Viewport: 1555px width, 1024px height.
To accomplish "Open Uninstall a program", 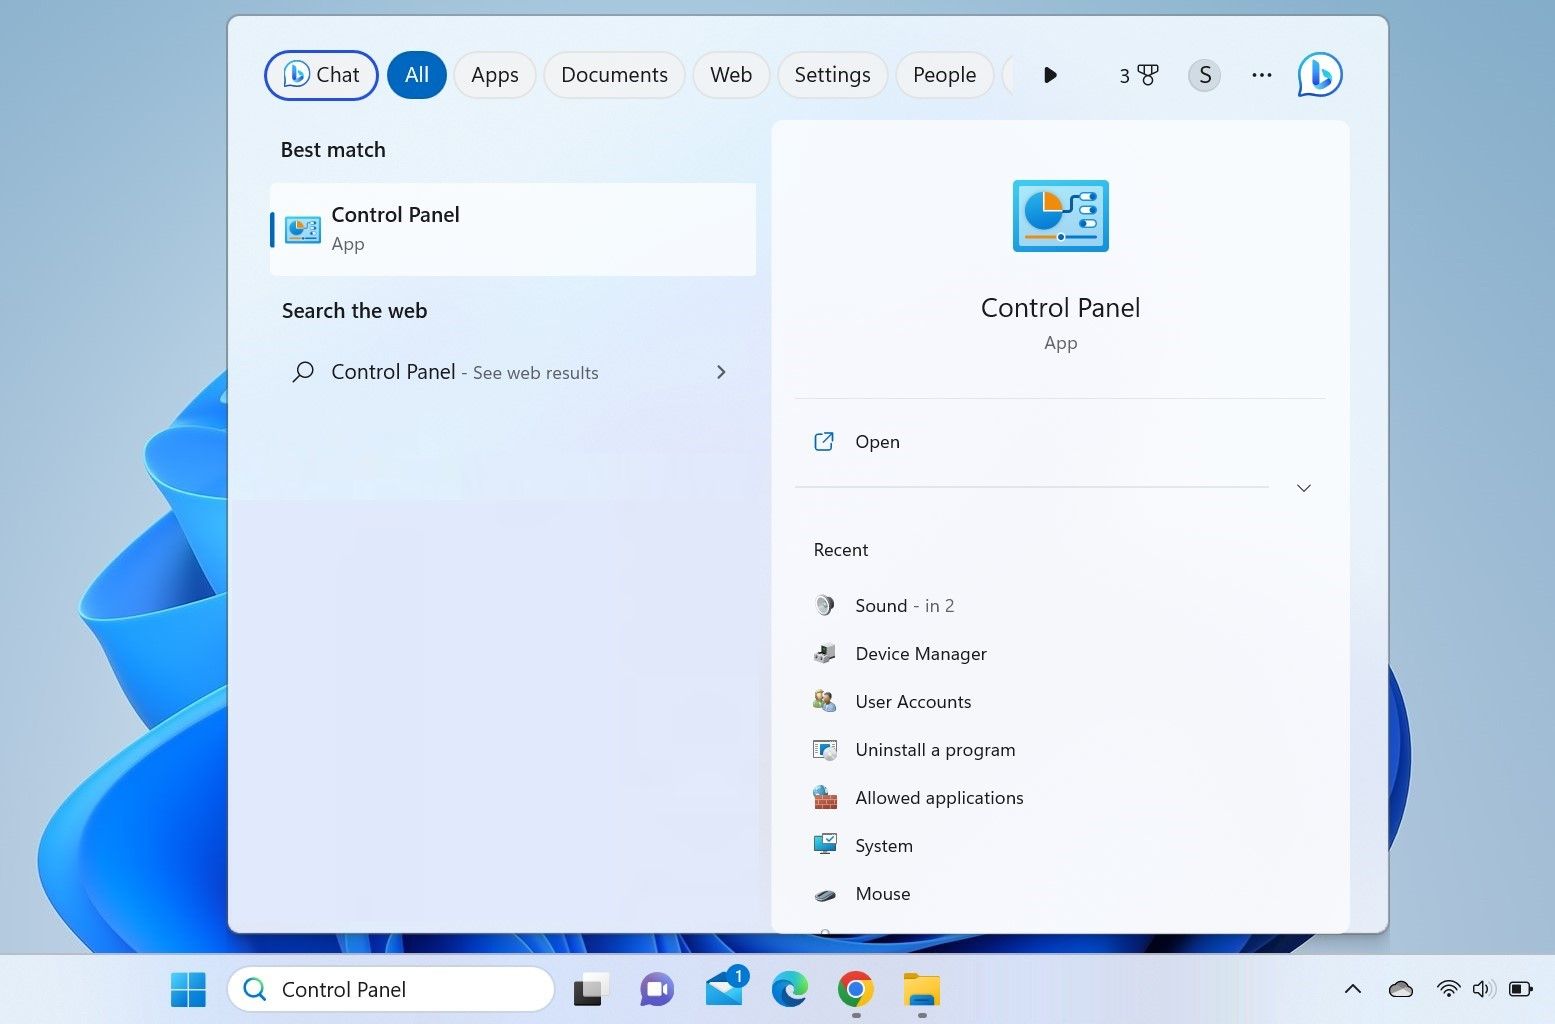I will point(935,749).
